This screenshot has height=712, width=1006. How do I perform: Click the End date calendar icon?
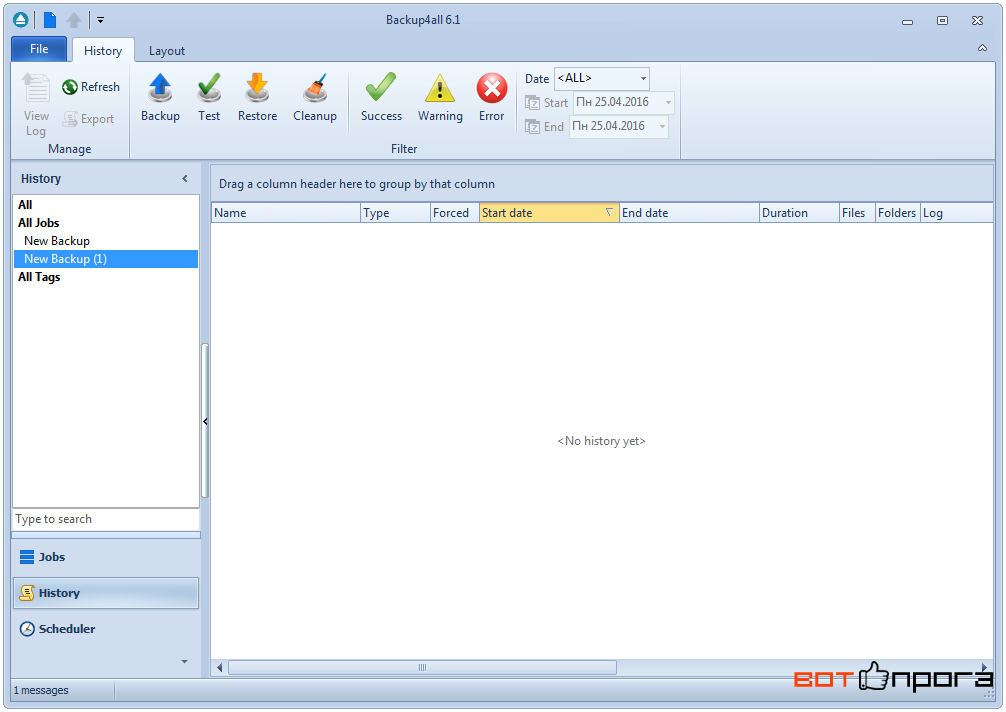pyautogui.click(x=533, y=126)
